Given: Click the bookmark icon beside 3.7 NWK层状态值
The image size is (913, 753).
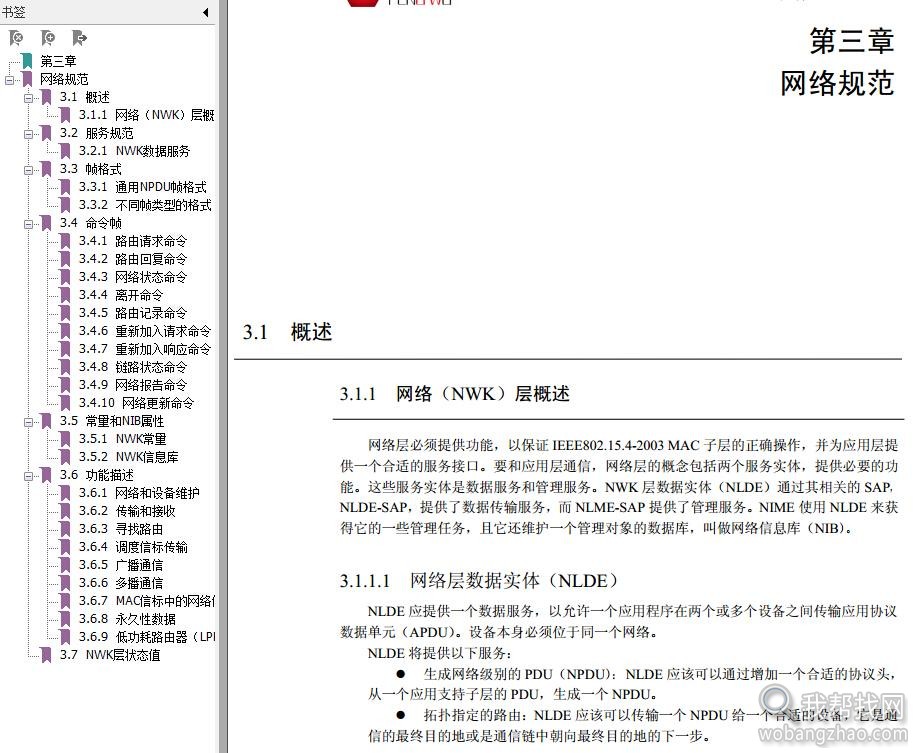Looking at the screenshot, I should pos(46,655).
